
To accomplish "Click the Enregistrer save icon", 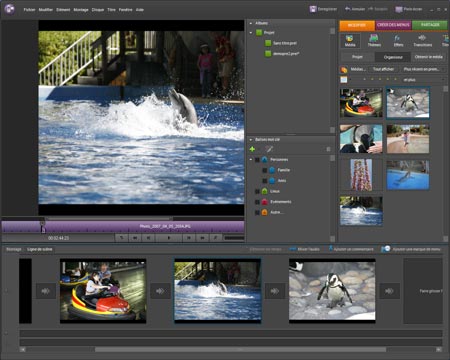I will 313,9.
